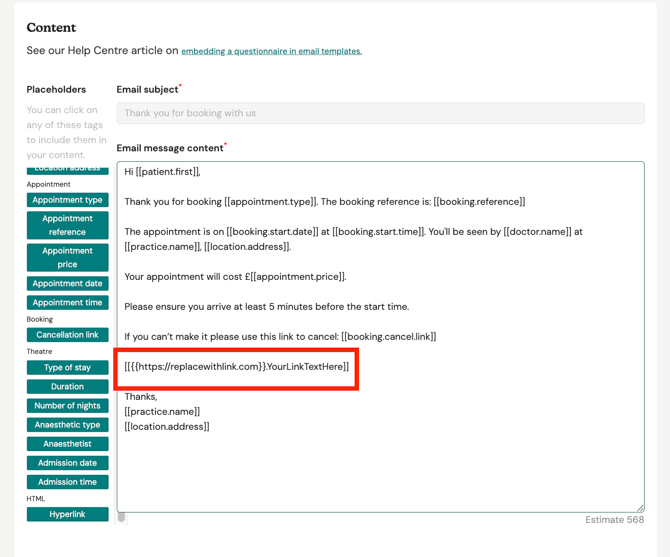Screen dimensions: 670x557
Task: Click the hyperlink placeholder line in message
Action: (237, 367)
